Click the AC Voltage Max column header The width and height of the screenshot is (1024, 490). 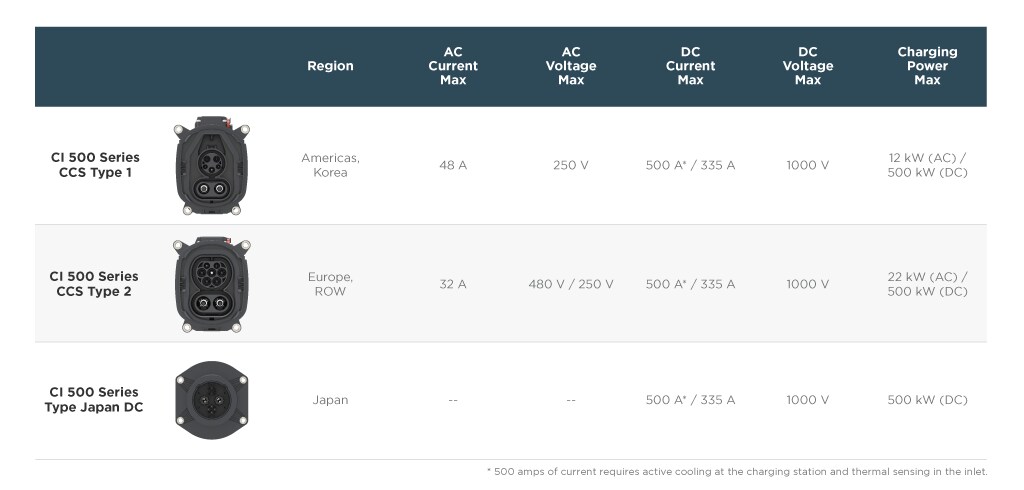click(x=571, y=66)
